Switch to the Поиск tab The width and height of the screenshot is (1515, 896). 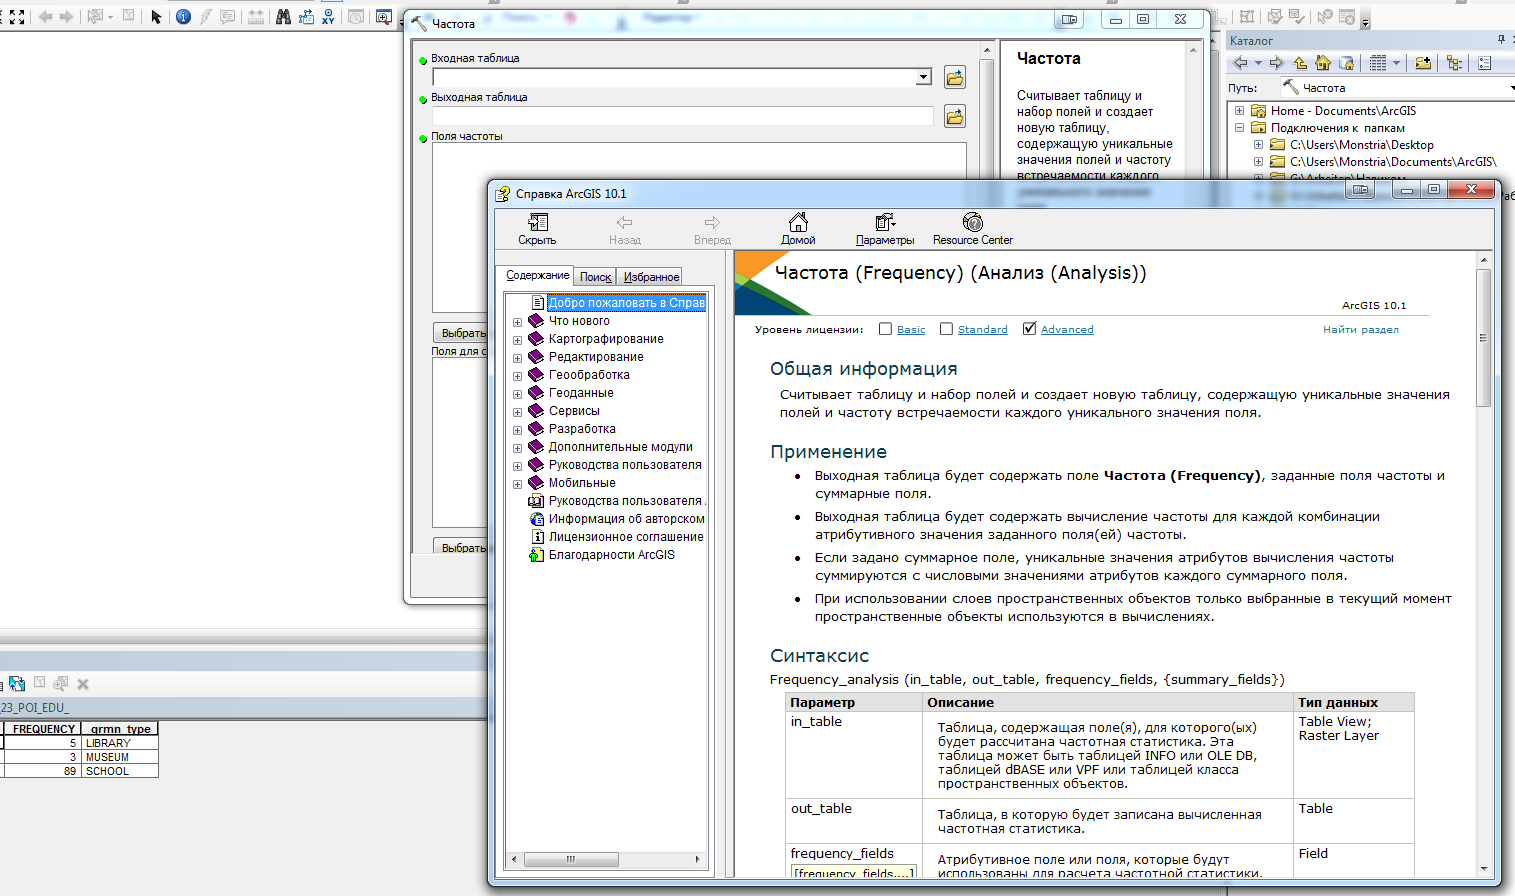[x=595, y=277]
